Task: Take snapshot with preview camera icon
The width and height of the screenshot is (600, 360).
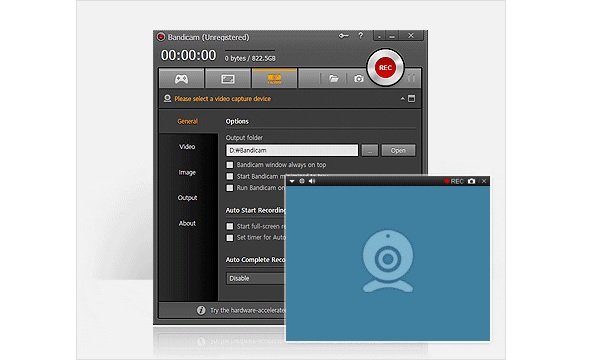Action: click(x=471, y=181)
